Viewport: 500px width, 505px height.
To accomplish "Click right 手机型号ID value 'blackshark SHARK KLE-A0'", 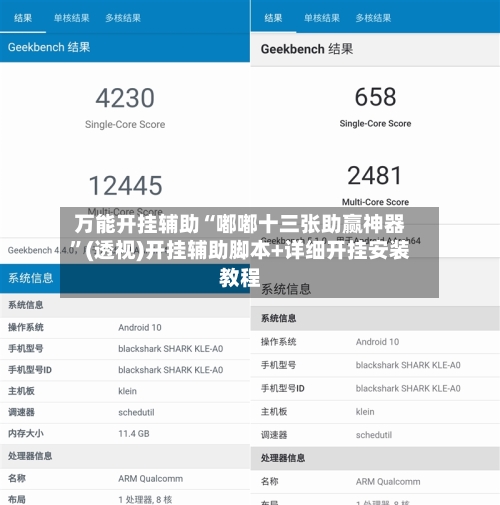I will [408, 388].
